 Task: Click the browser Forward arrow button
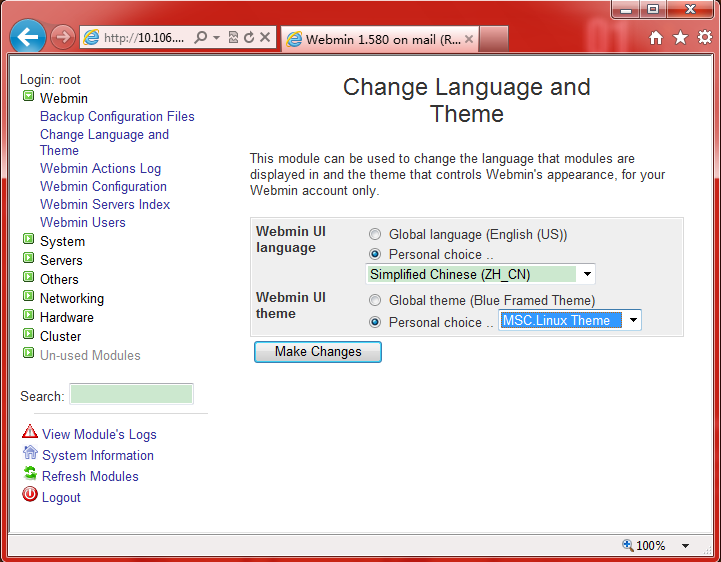click(63, 37)
